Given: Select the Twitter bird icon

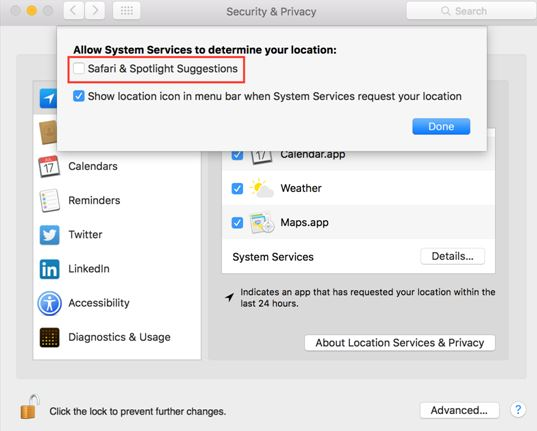Looking at the screenshot, I should tap(49, 235).
